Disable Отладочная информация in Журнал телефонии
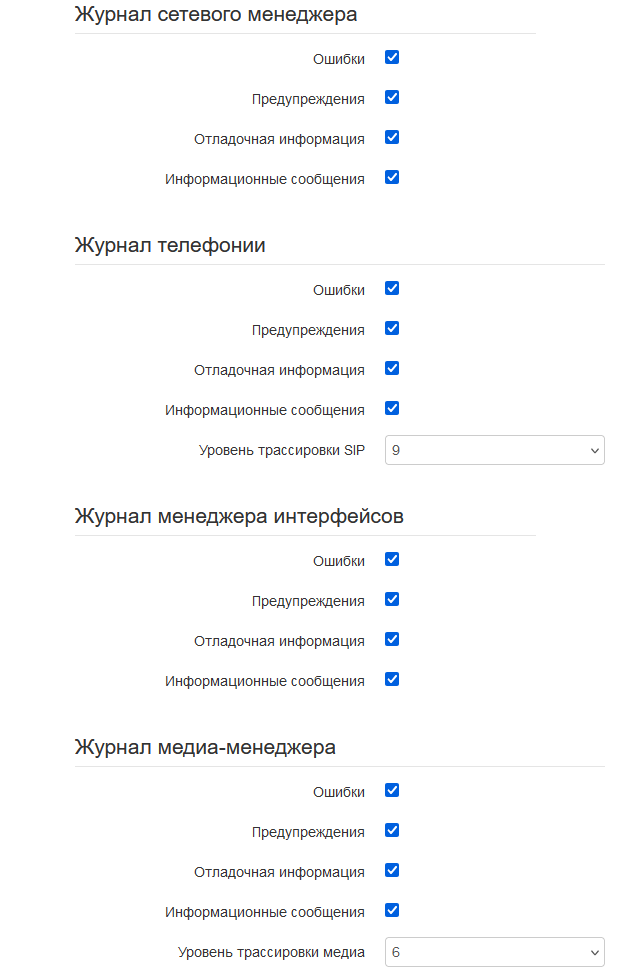 tap(392, 368)
